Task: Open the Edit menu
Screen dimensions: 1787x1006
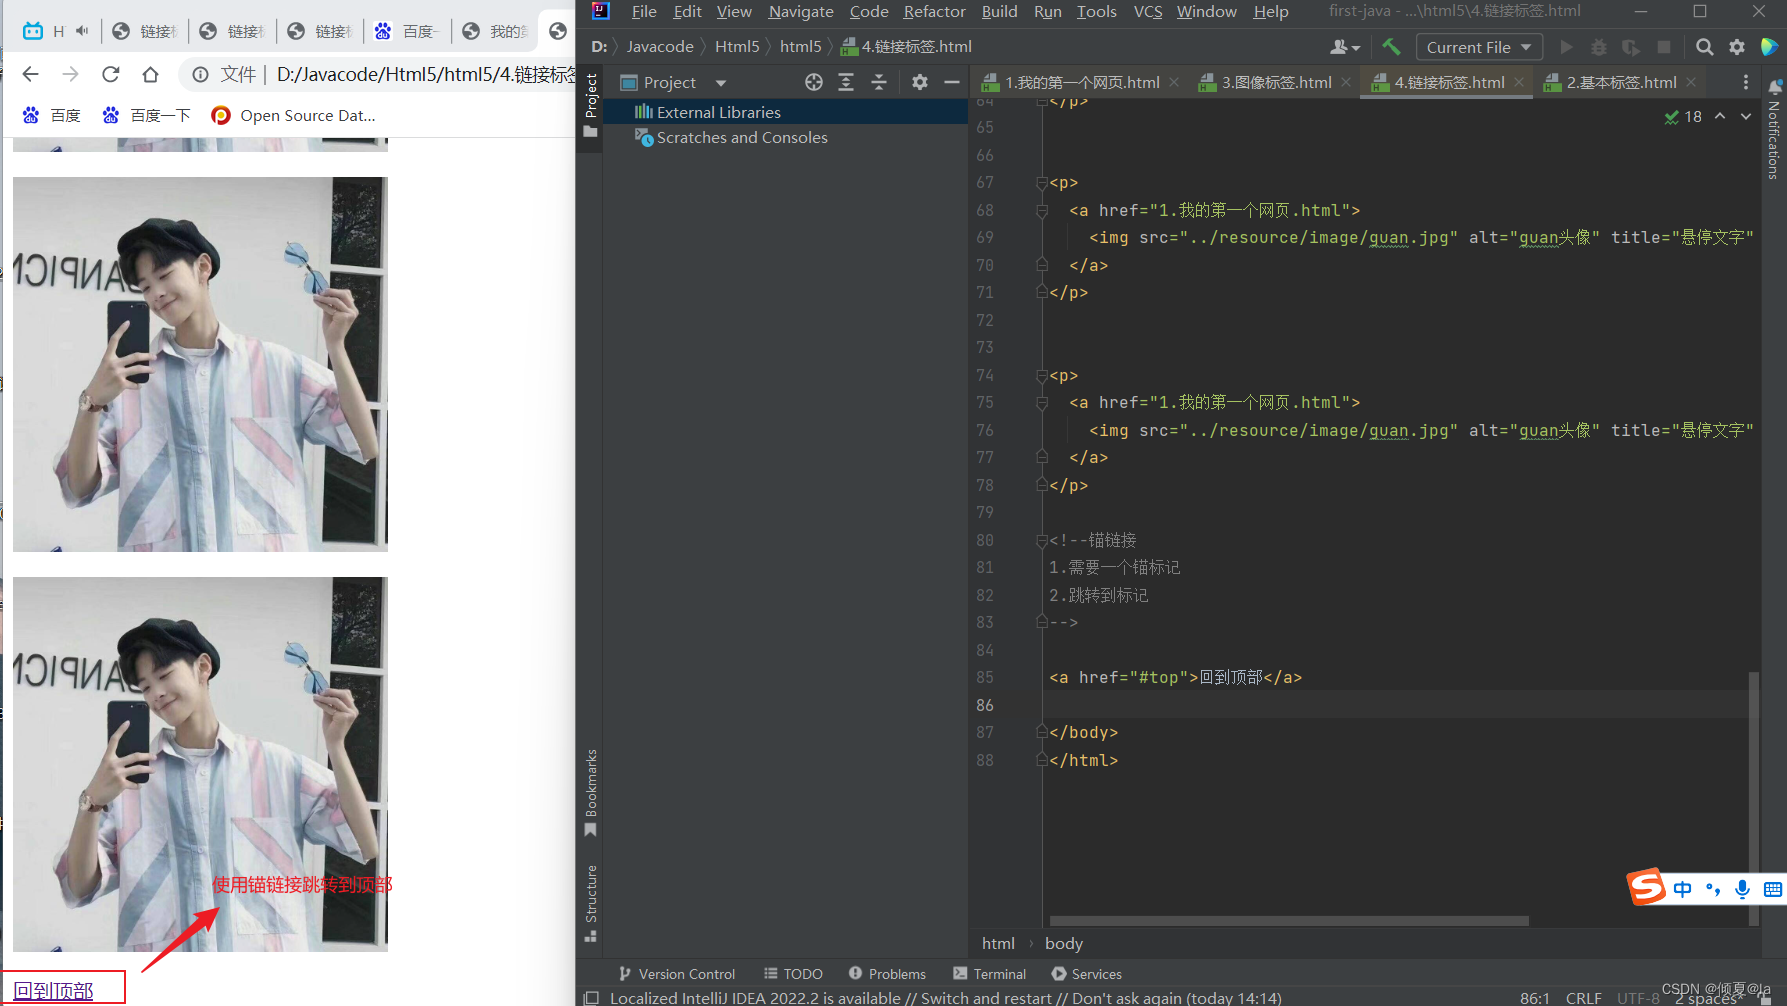Action: point(687,11)
